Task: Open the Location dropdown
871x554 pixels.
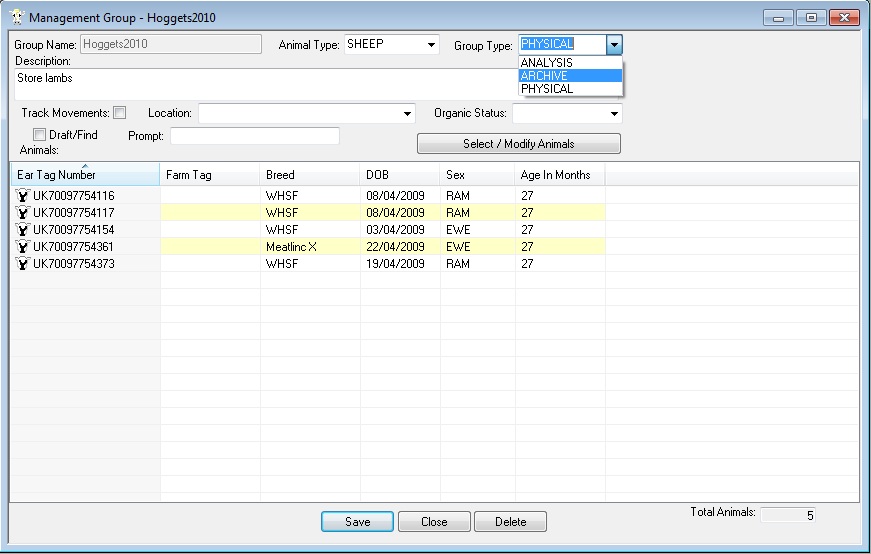Action: (x=407, y=113)
